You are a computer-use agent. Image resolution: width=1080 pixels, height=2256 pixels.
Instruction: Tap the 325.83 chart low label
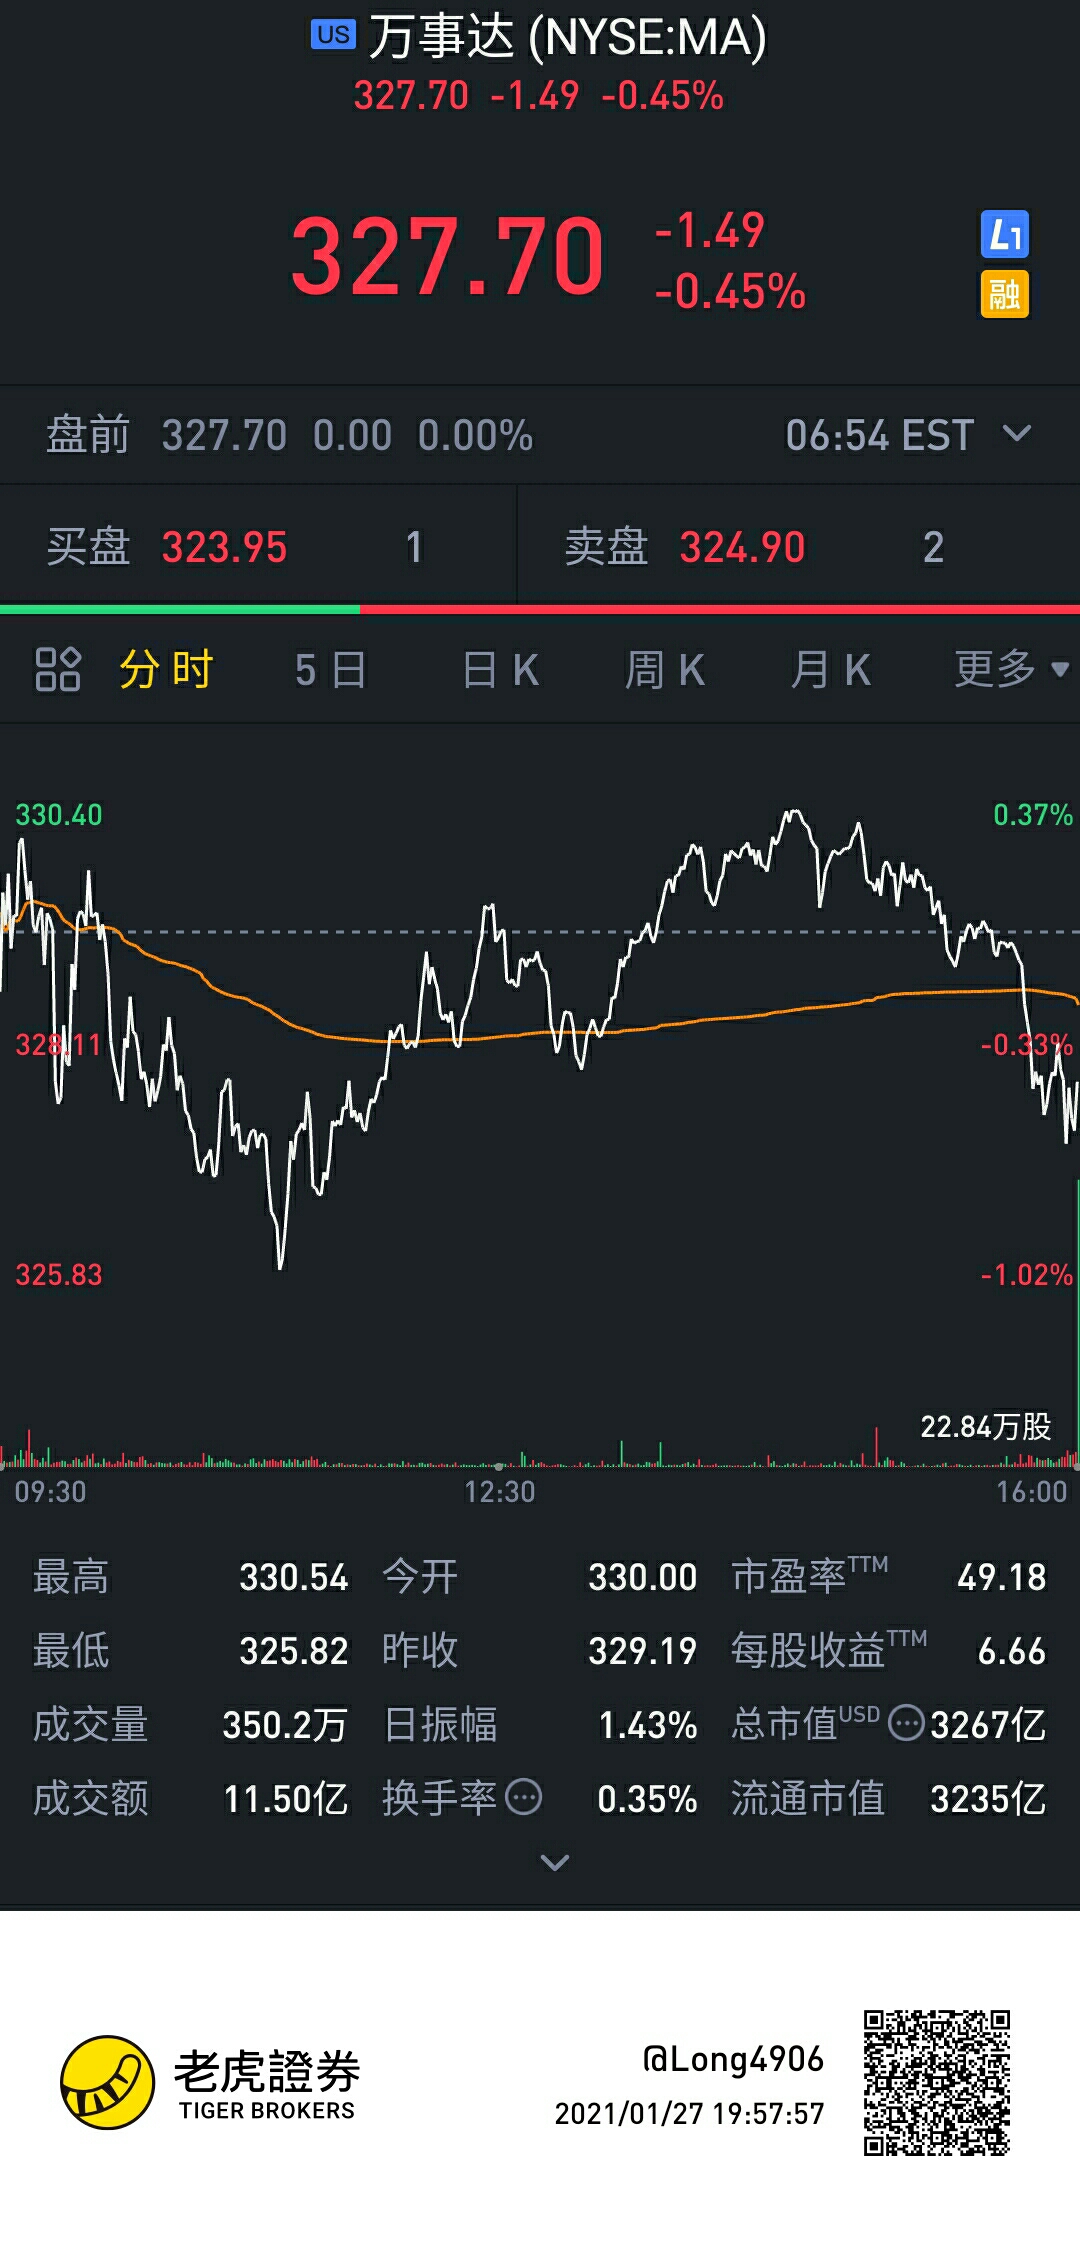coord(58,1275)
